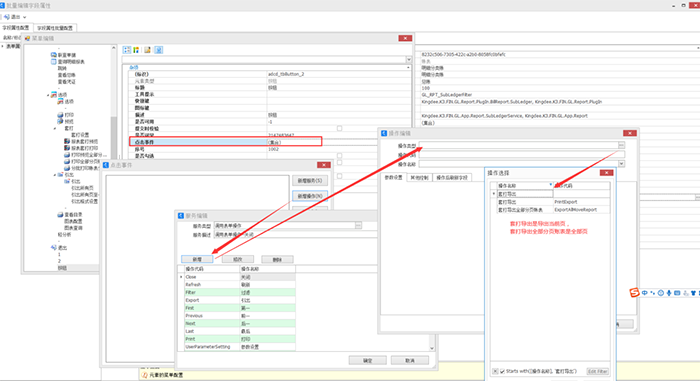Click 新增操作(N) button in 点击事件
The width and height of the screenshot is (700, 381).
(310, 196)
